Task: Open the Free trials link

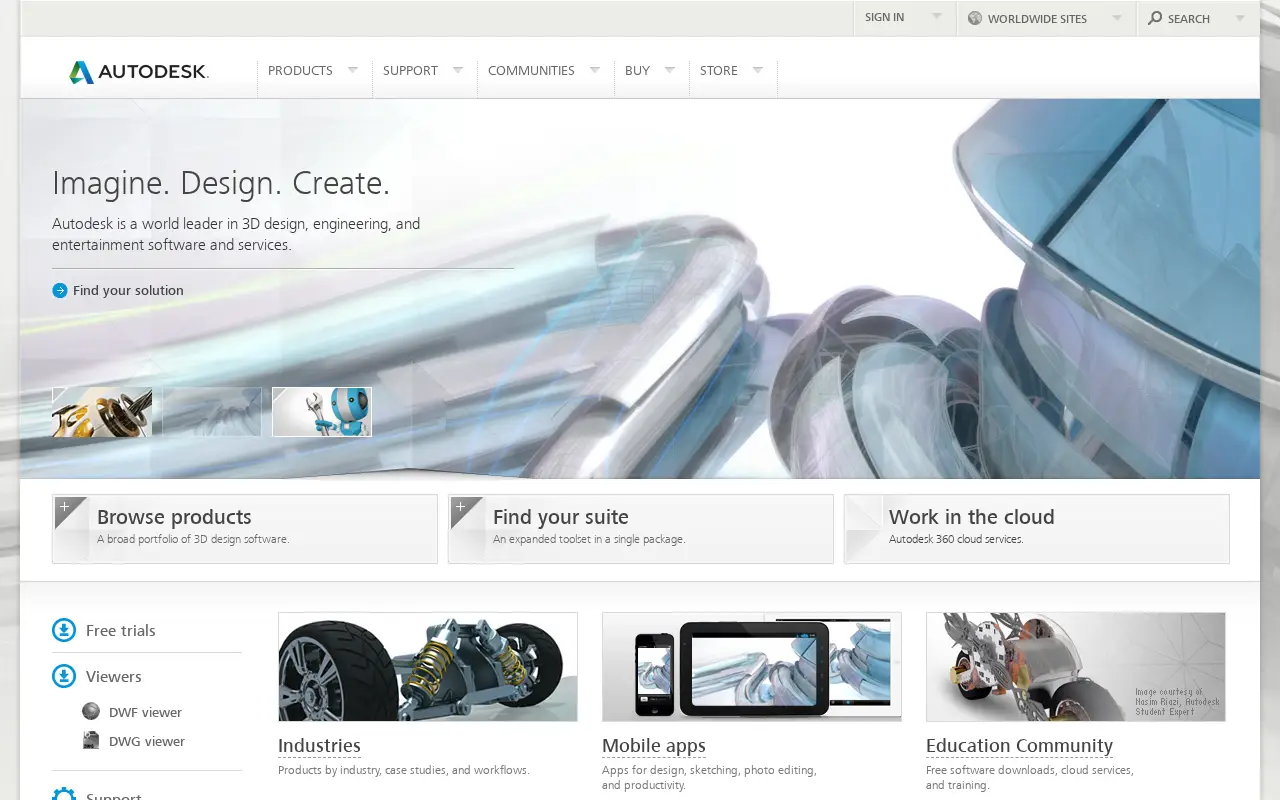Action: (x=121, y=631)
